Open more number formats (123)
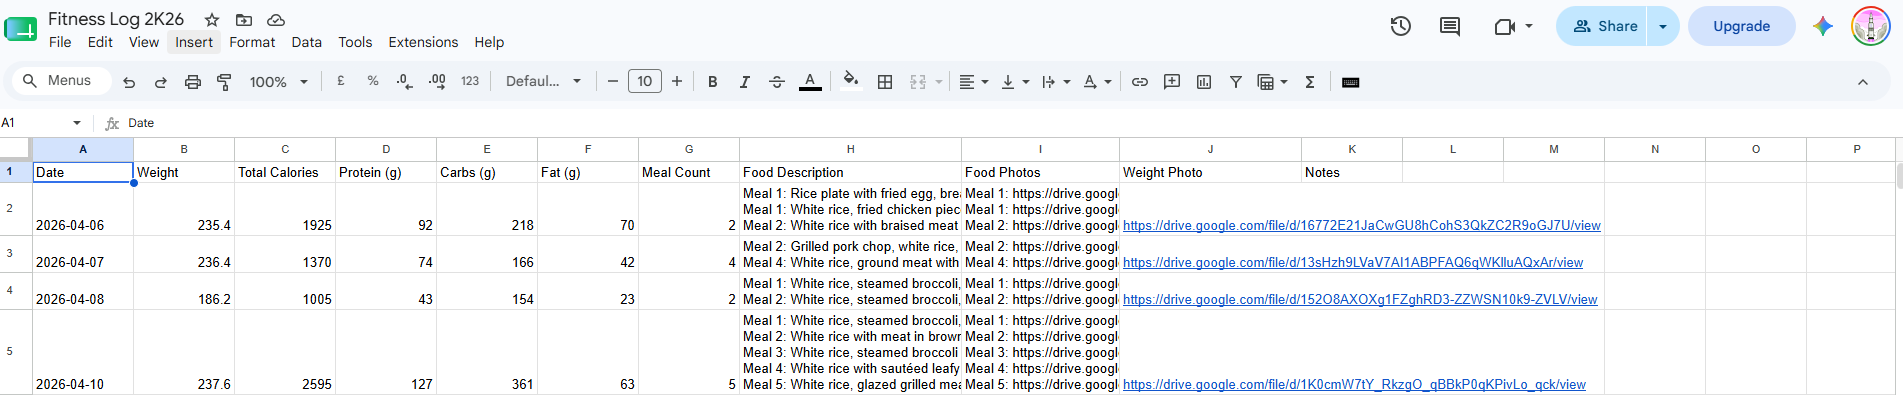The height and width of the screenshot is (395, 1903). pos(470,81)
